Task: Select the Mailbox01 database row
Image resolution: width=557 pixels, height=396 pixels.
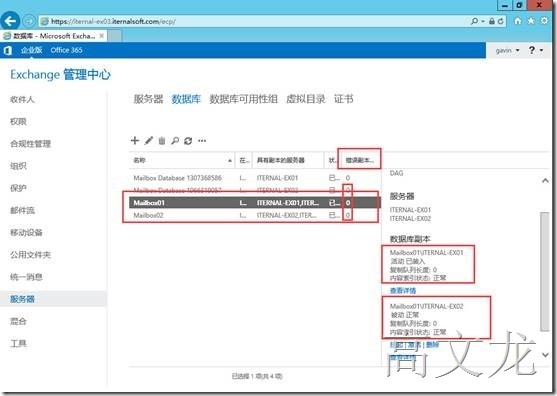Action: [x=254, y=203]
